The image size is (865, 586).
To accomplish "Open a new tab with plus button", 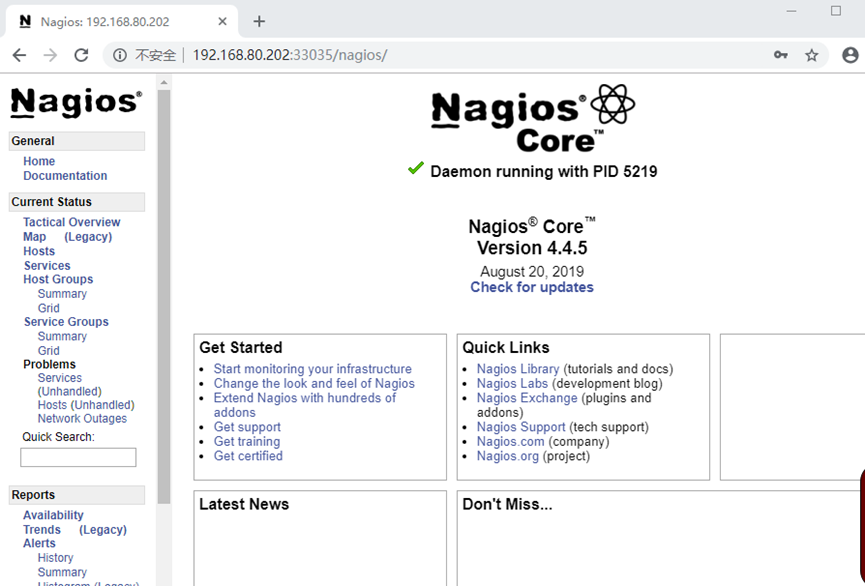I will coord(259,22).
